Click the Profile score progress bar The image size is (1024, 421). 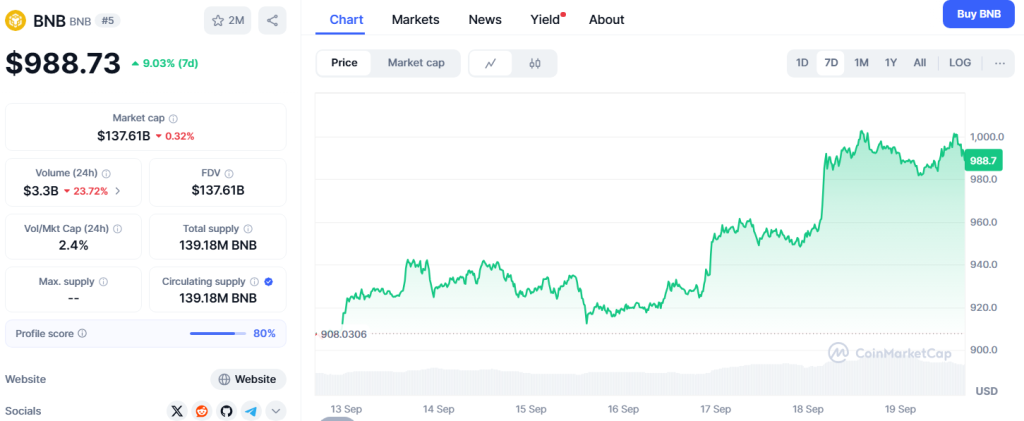point(218,334)
